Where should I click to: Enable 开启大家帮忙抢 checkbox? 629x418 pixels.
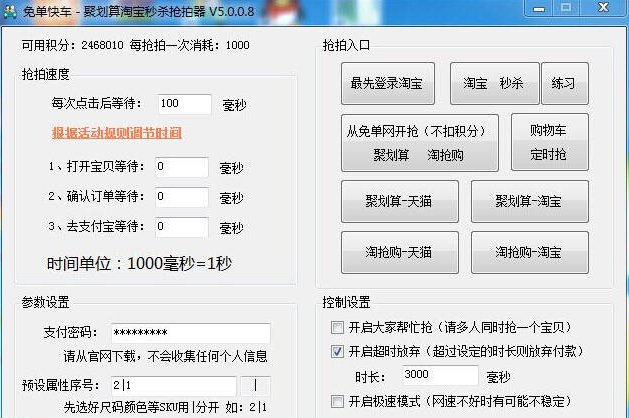coord(337,327)
